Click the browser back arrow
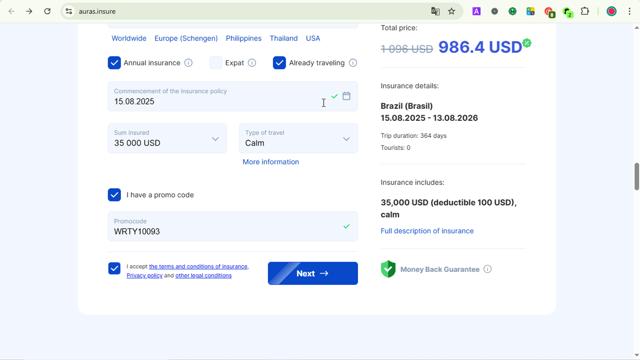Image resolution: width=640 pixels, height=360 pixels. pyautogui.click(x=11, y=11)
